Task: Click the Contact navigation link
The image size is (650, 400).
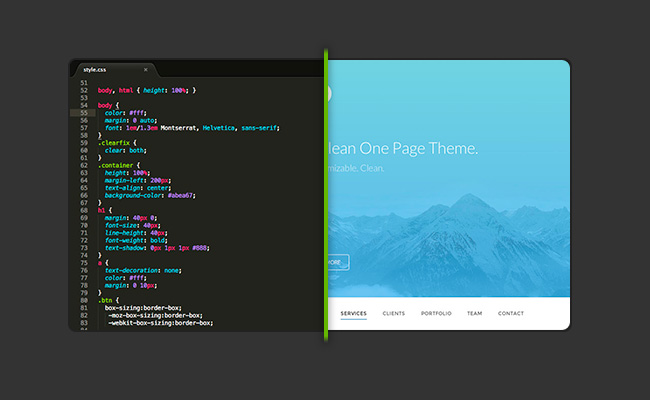Action: coord(511,314)
